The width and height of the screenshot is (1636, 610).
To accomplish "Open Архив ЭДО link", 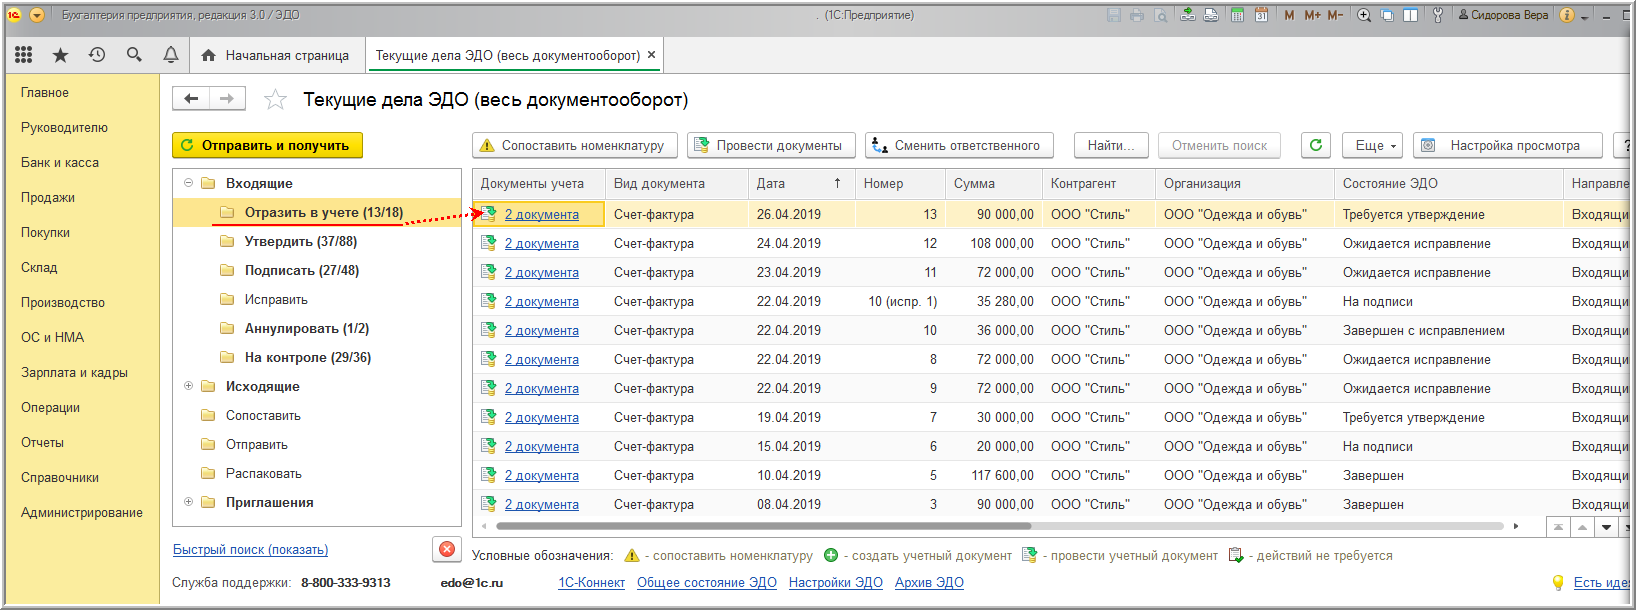I will [x=929, y=582].
